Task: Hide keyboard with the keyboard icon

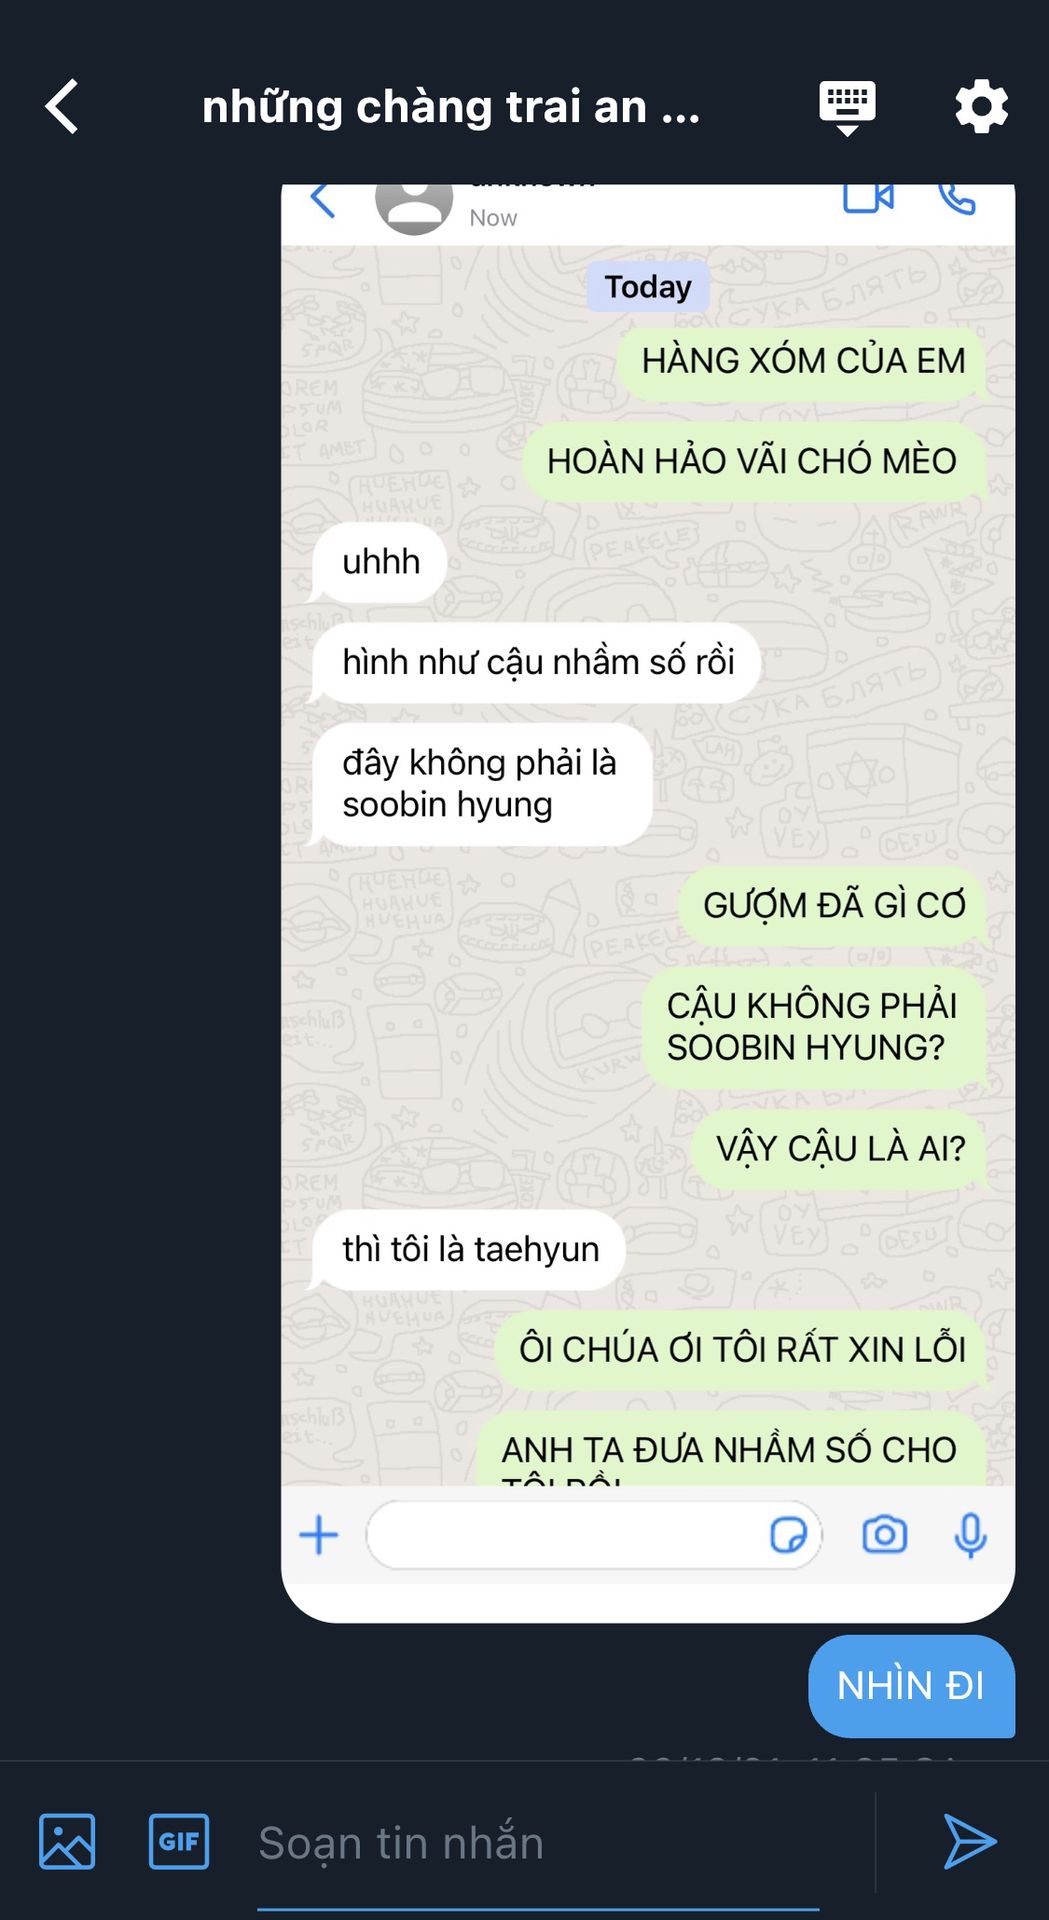Action: (x=847, y=108)
